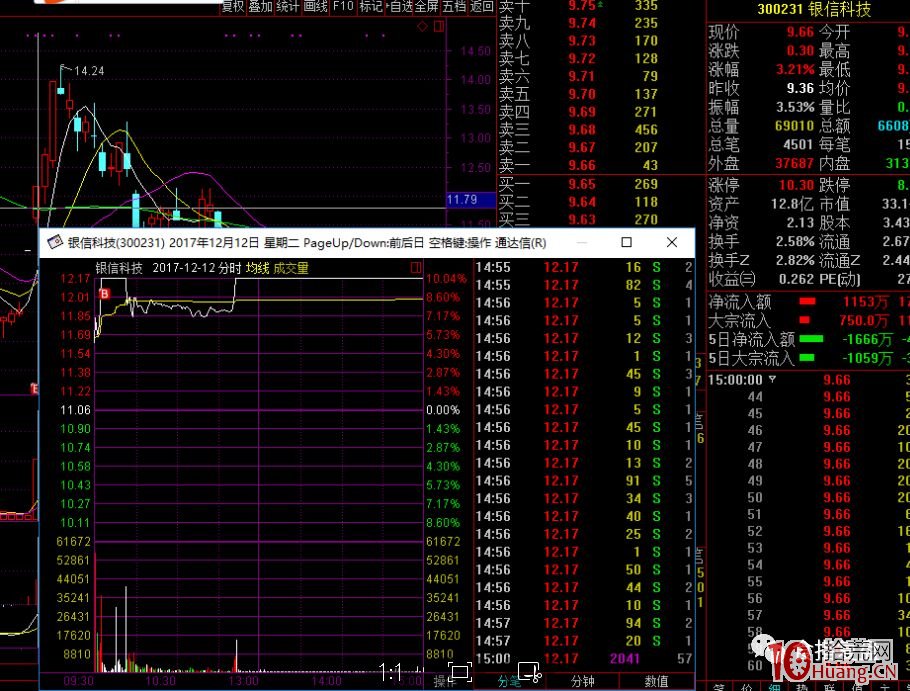Maximize the 银信科技 intraday popup window

click(x=626, y=242)
